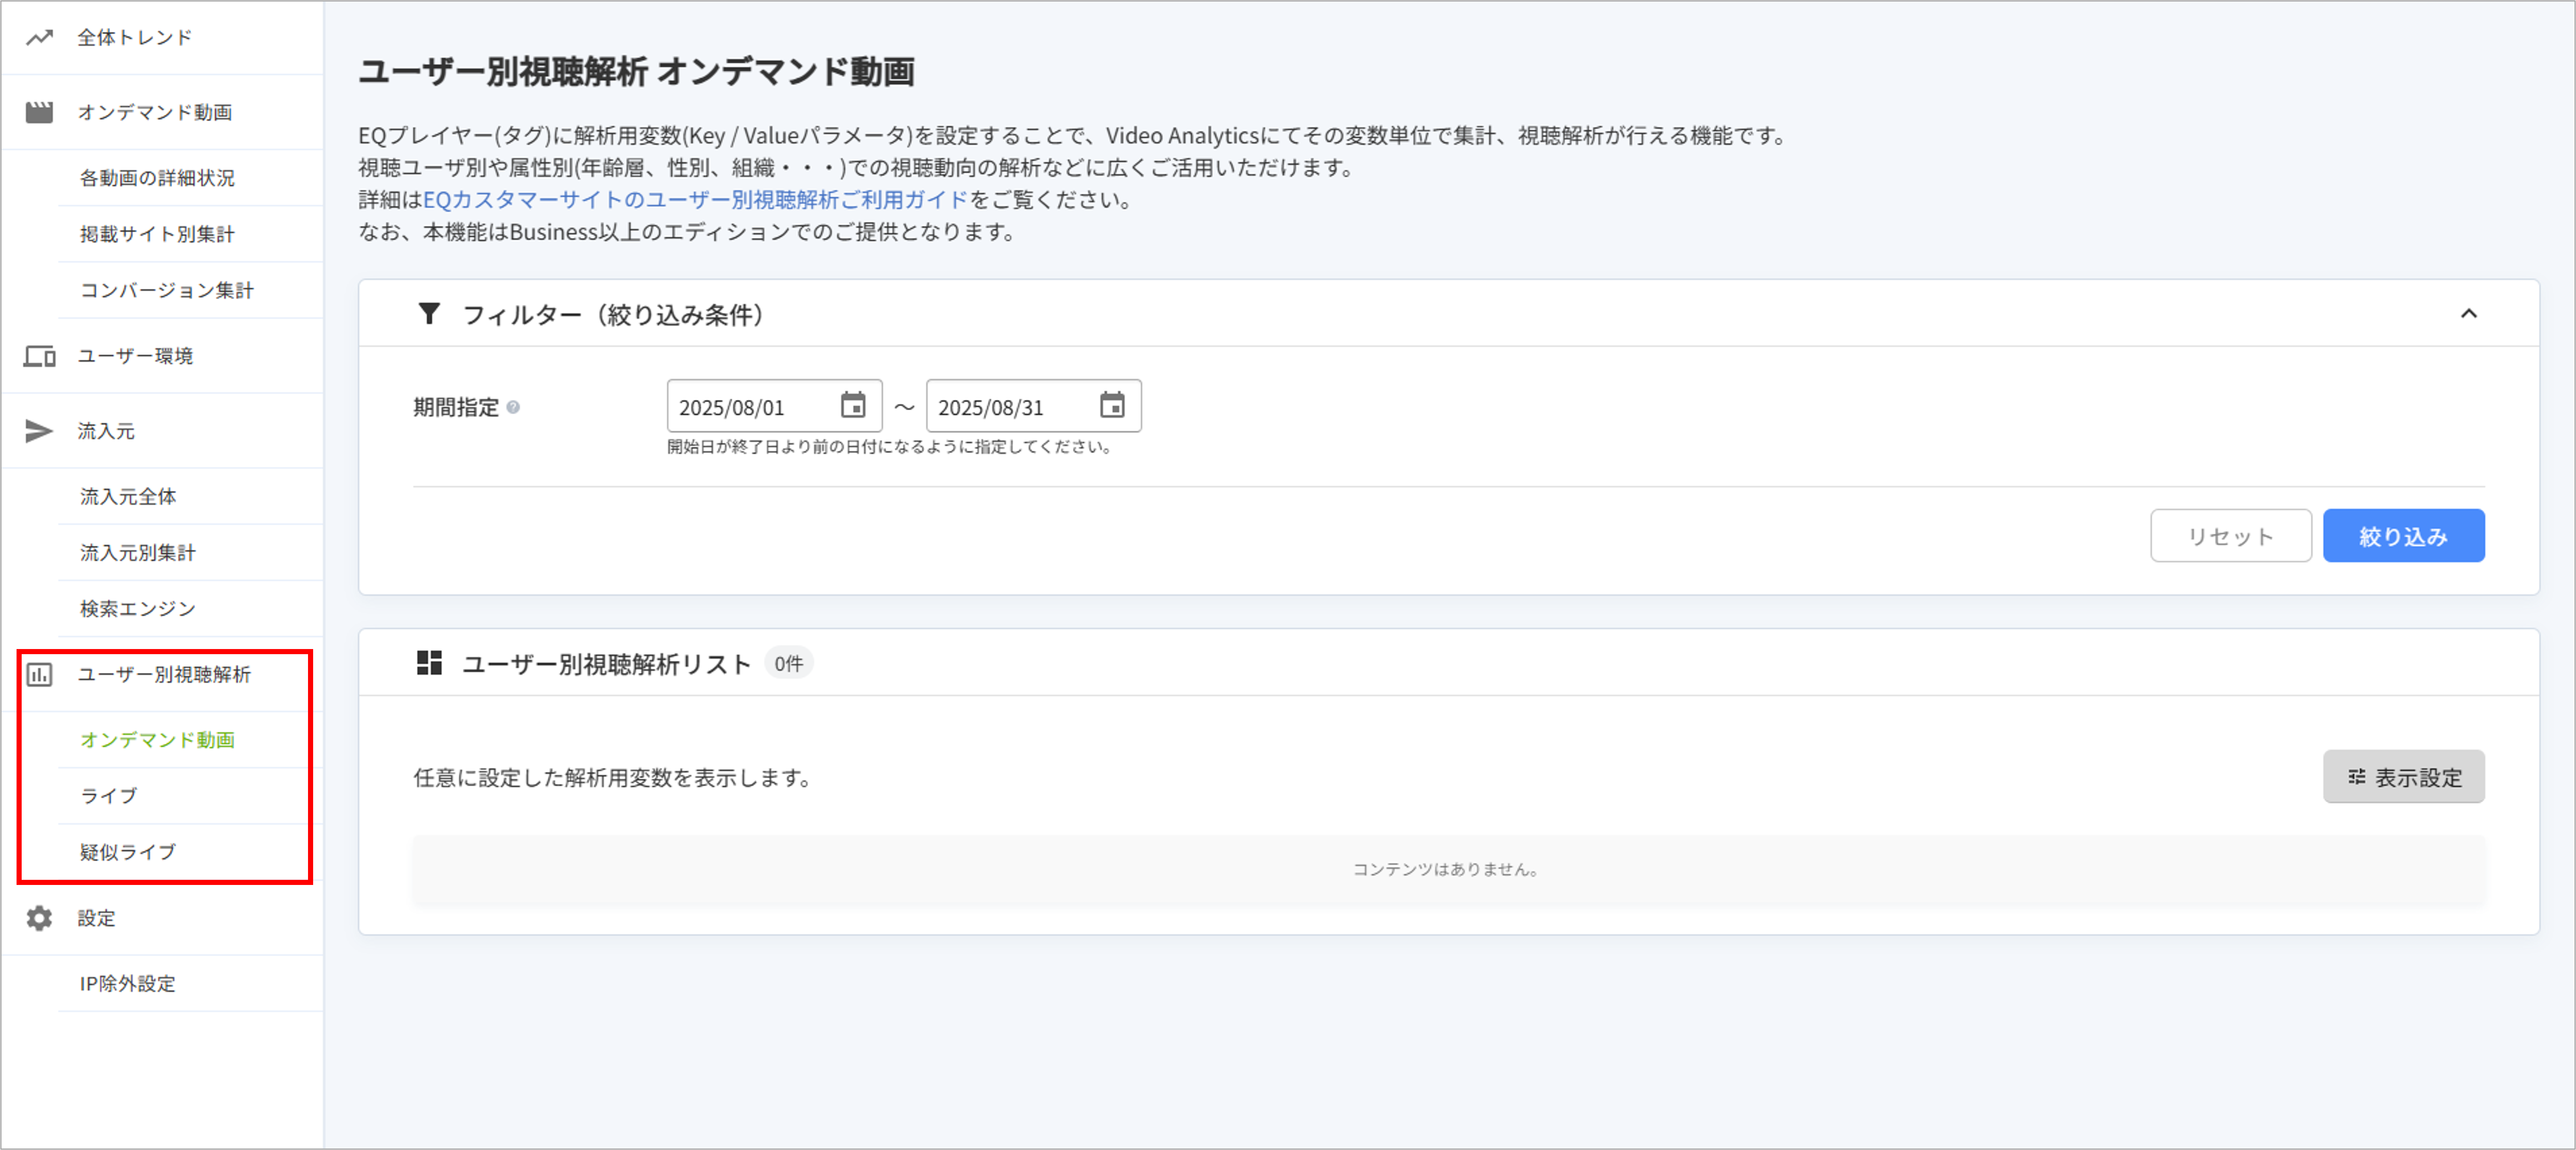Click the 期間指定 help question icon
The width and height of the screenshot is (2576, 1150).
click(513, 407)
